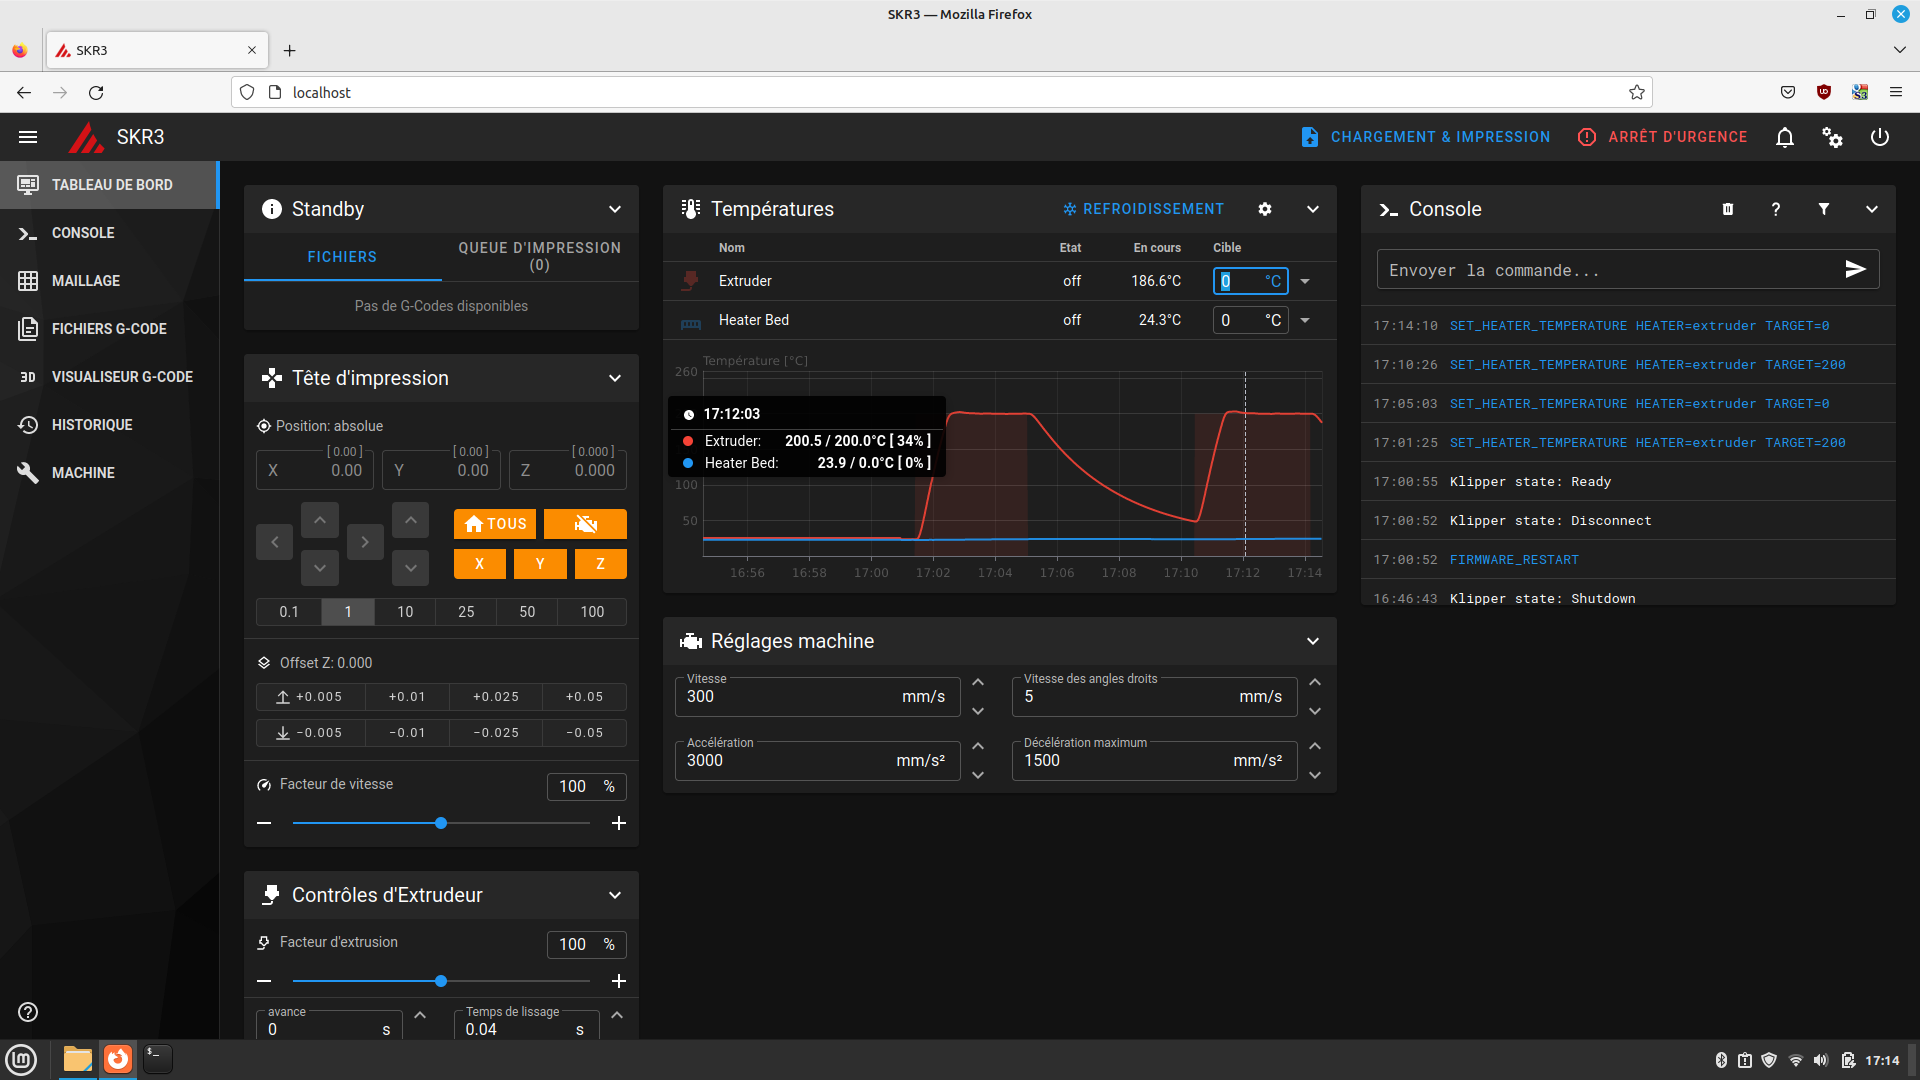This screenshot has width=1920, height=1080.
Task: Select 10 mm move distance
Action: (x=405, y=612)
